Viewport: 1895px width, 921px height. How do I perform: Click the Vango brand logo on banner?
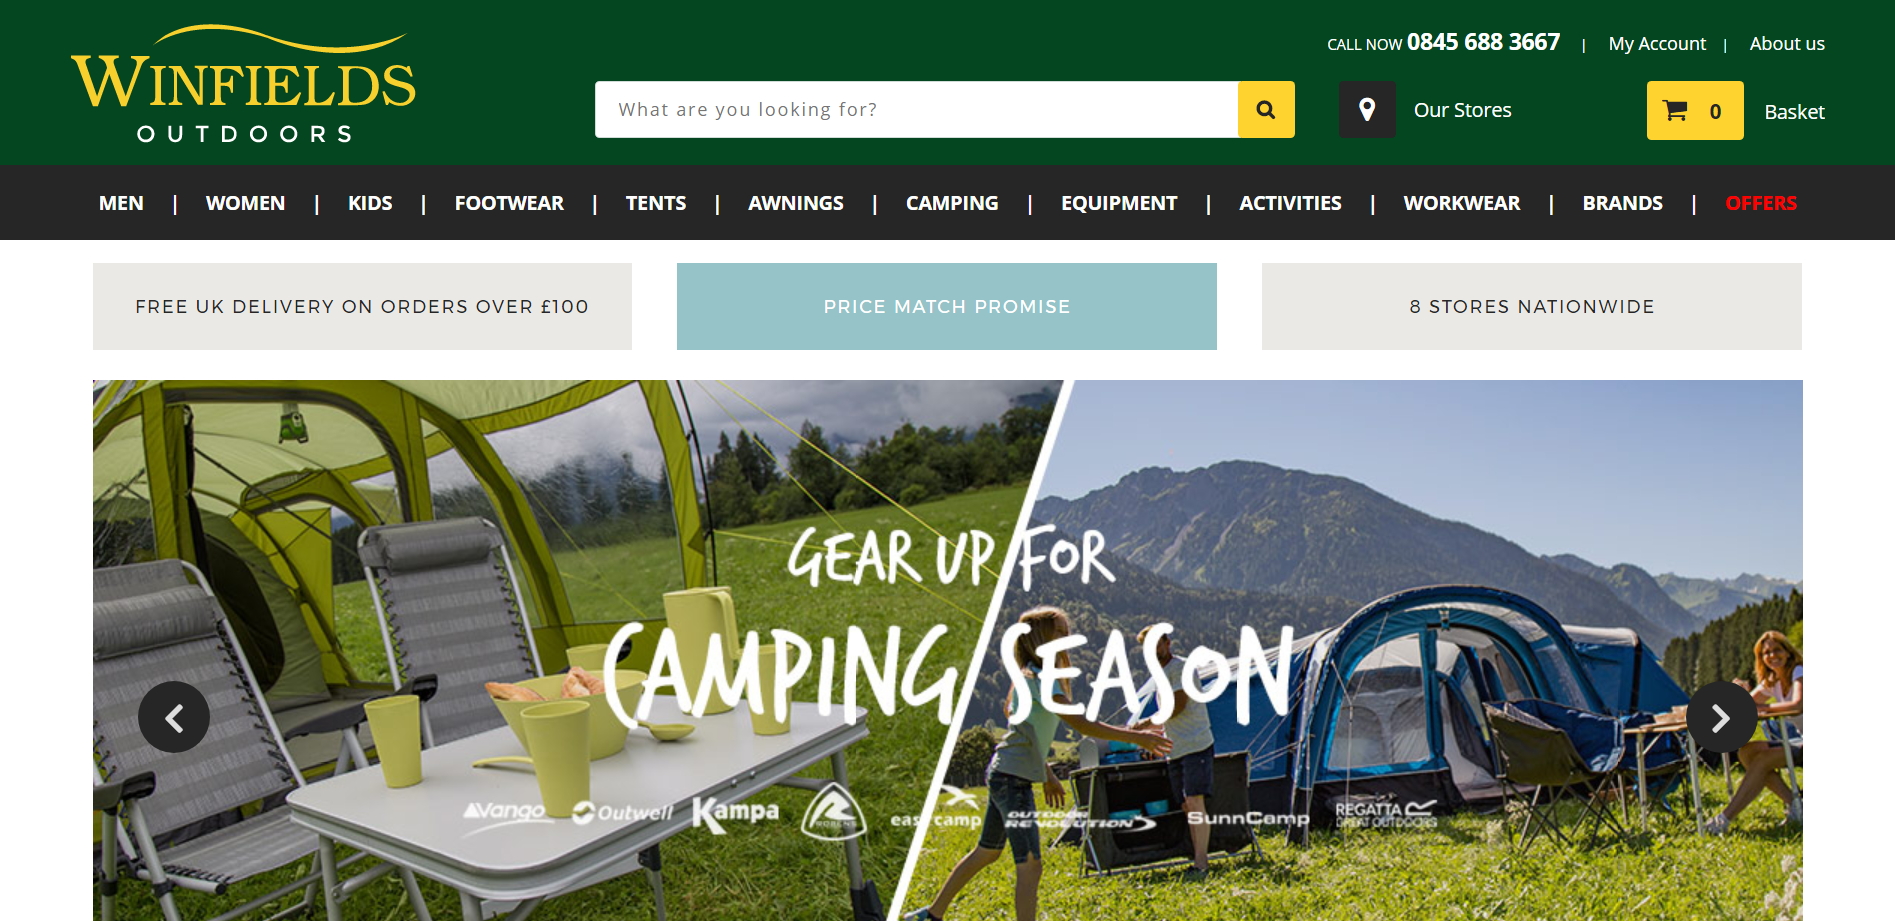click(505, 810)
